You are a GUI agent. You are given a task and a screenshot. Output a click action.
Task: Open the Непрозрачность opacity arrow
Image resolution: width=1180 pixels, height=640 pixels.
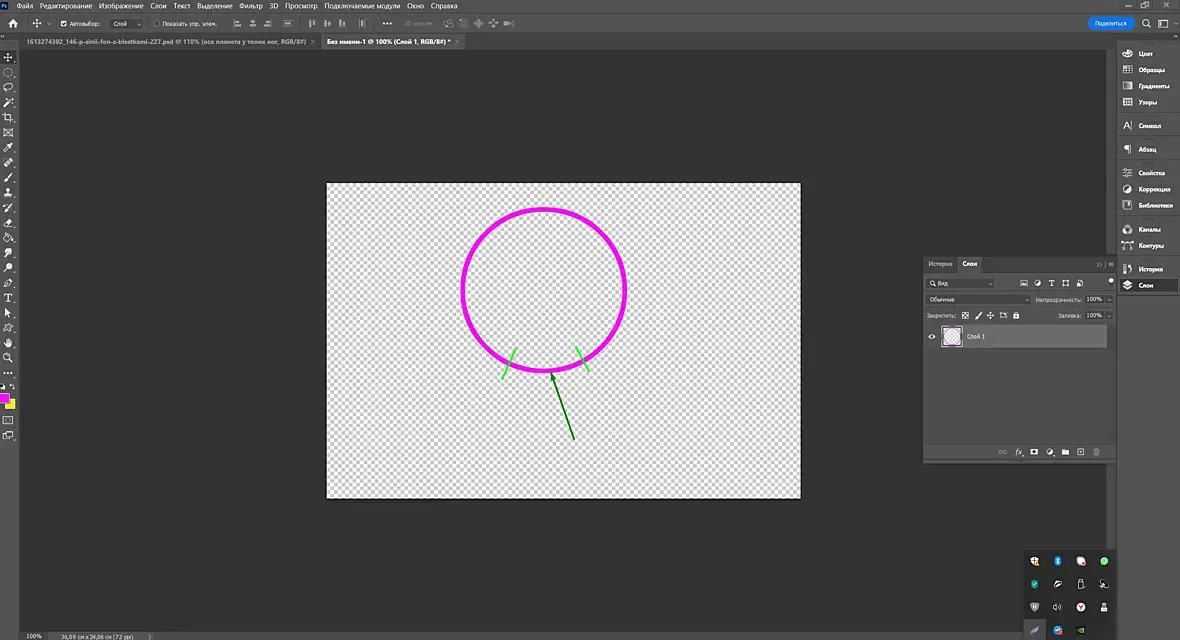click(1109, 300)
